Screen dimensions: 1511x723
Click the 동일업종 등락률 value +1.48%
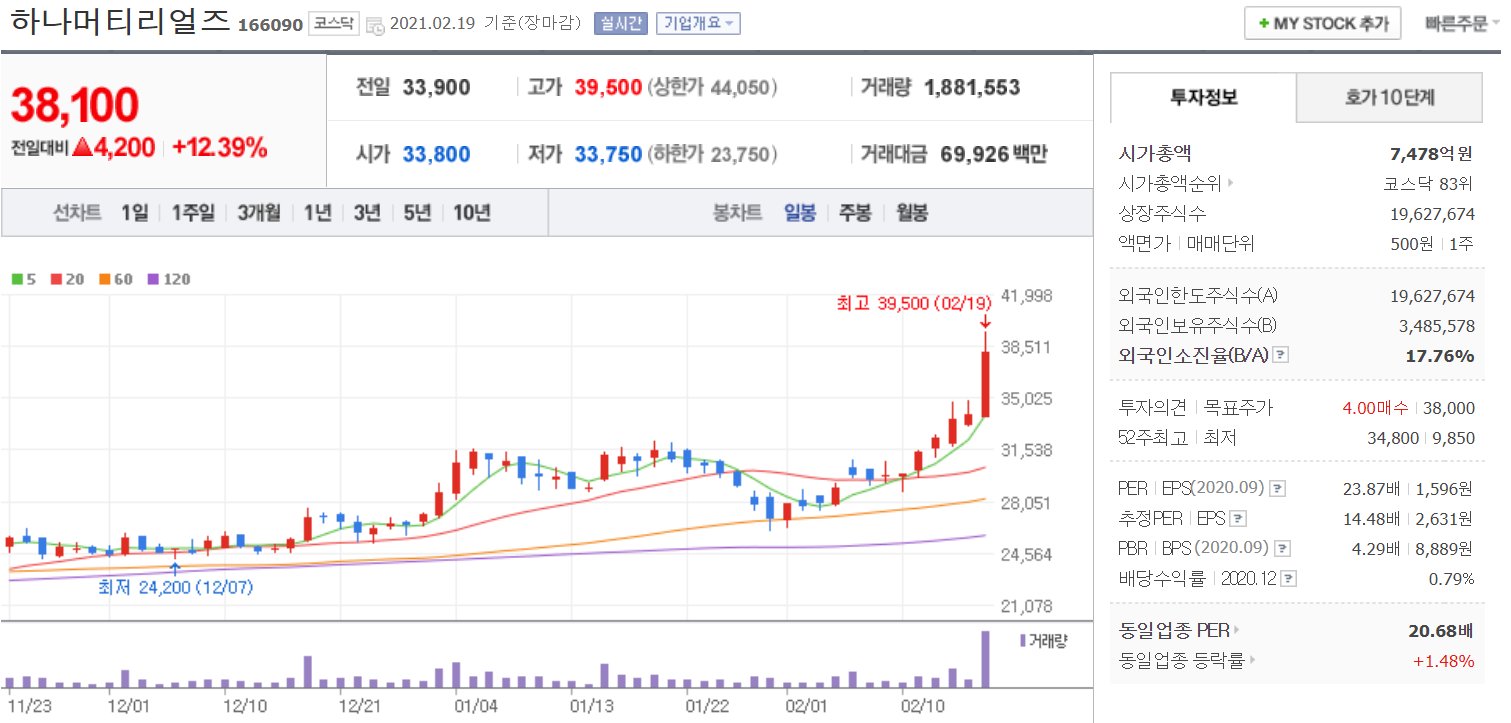(1443, 661)
